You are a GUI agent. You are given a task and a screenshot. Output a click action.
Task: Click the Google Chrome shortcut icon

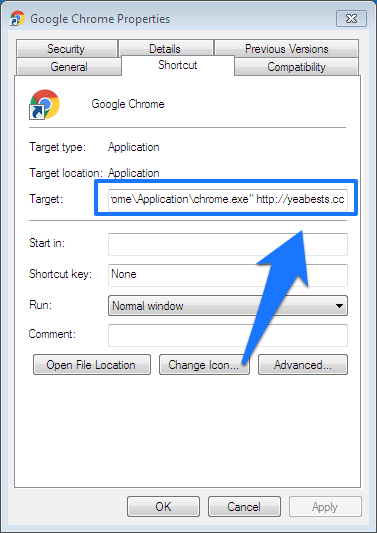point(45,104)
